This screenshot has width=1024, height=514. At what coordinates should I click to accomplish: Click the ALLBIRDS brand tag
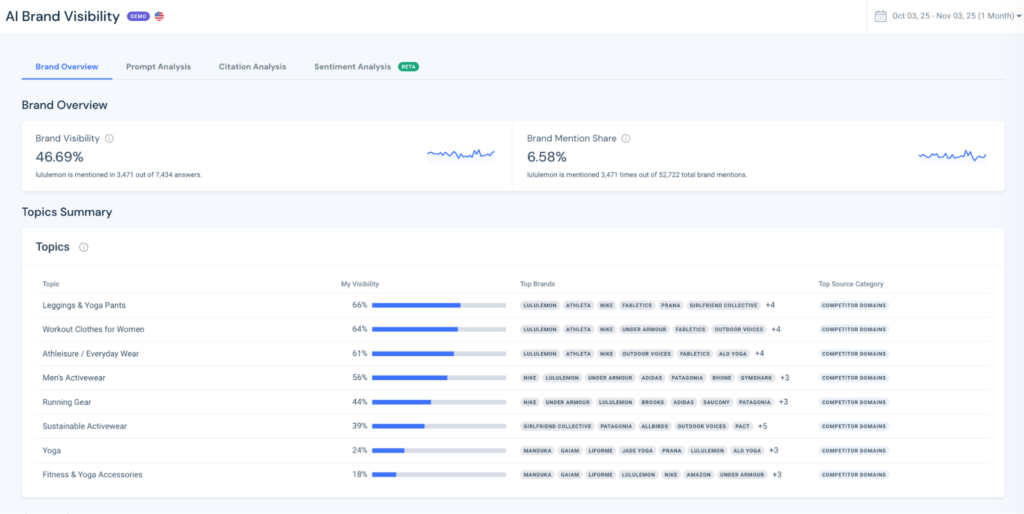(654, 426)
